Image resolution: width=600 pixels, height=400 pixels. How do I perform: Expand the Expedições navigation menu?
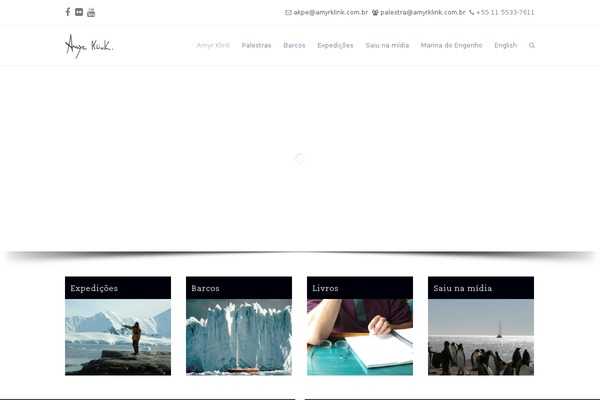coord(335,46)
